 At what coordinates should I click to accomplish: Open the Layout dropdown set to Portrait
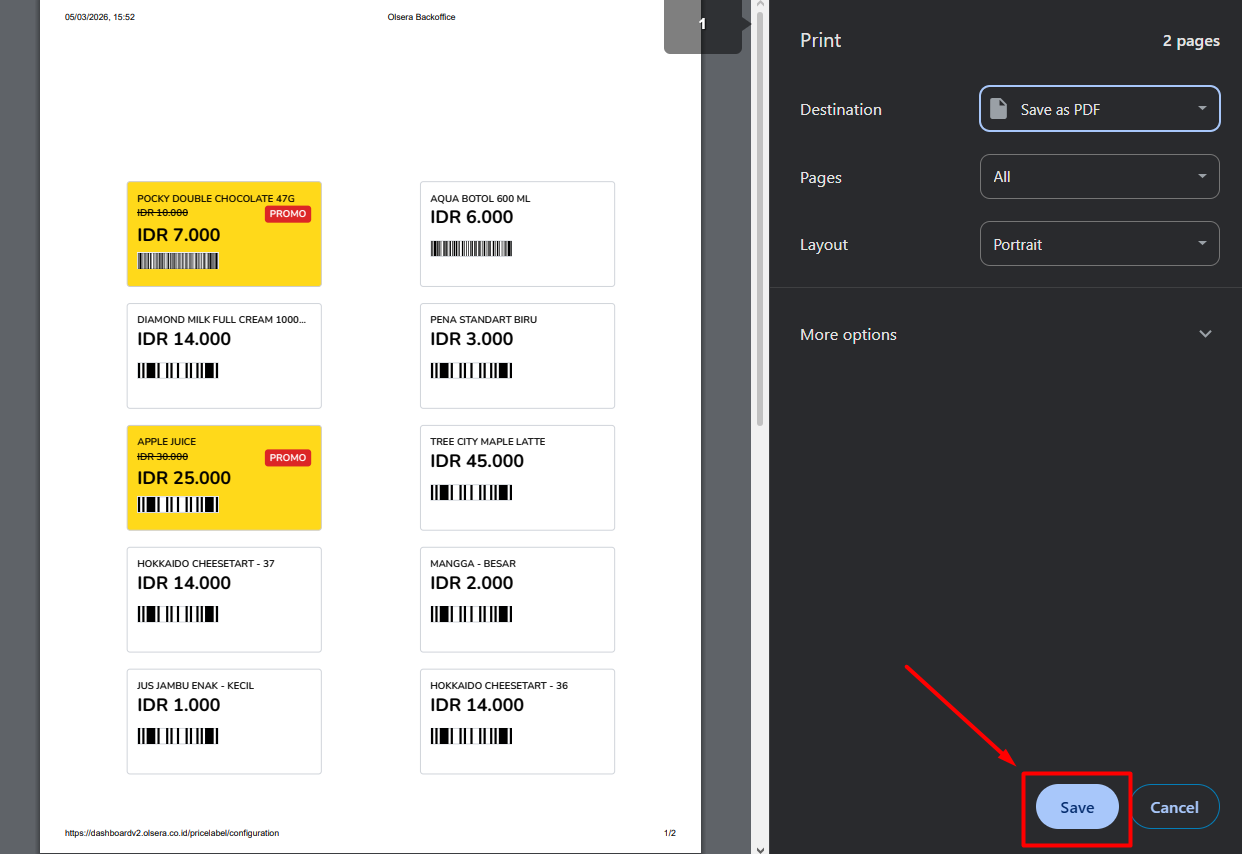pyautogui.click(x=1100, y=244)
